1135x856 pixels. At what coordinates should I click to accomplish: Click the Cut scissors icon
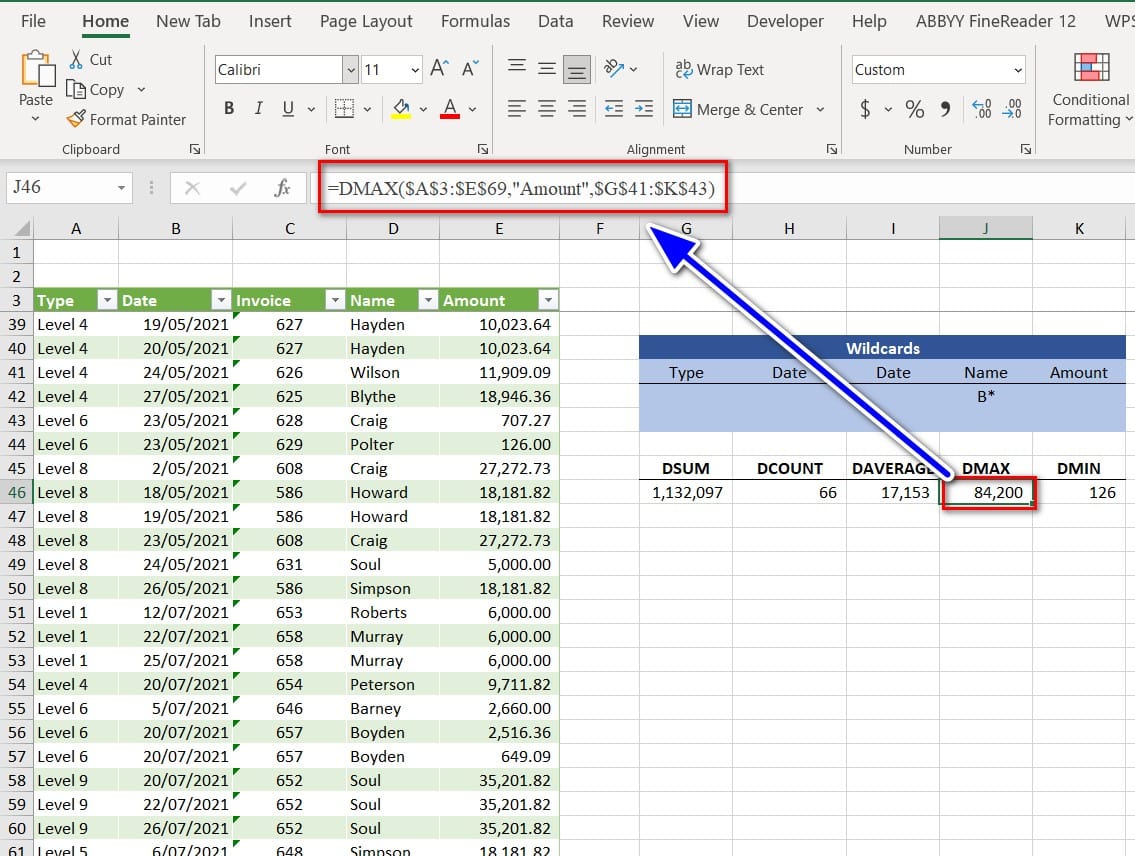(76, 60)
